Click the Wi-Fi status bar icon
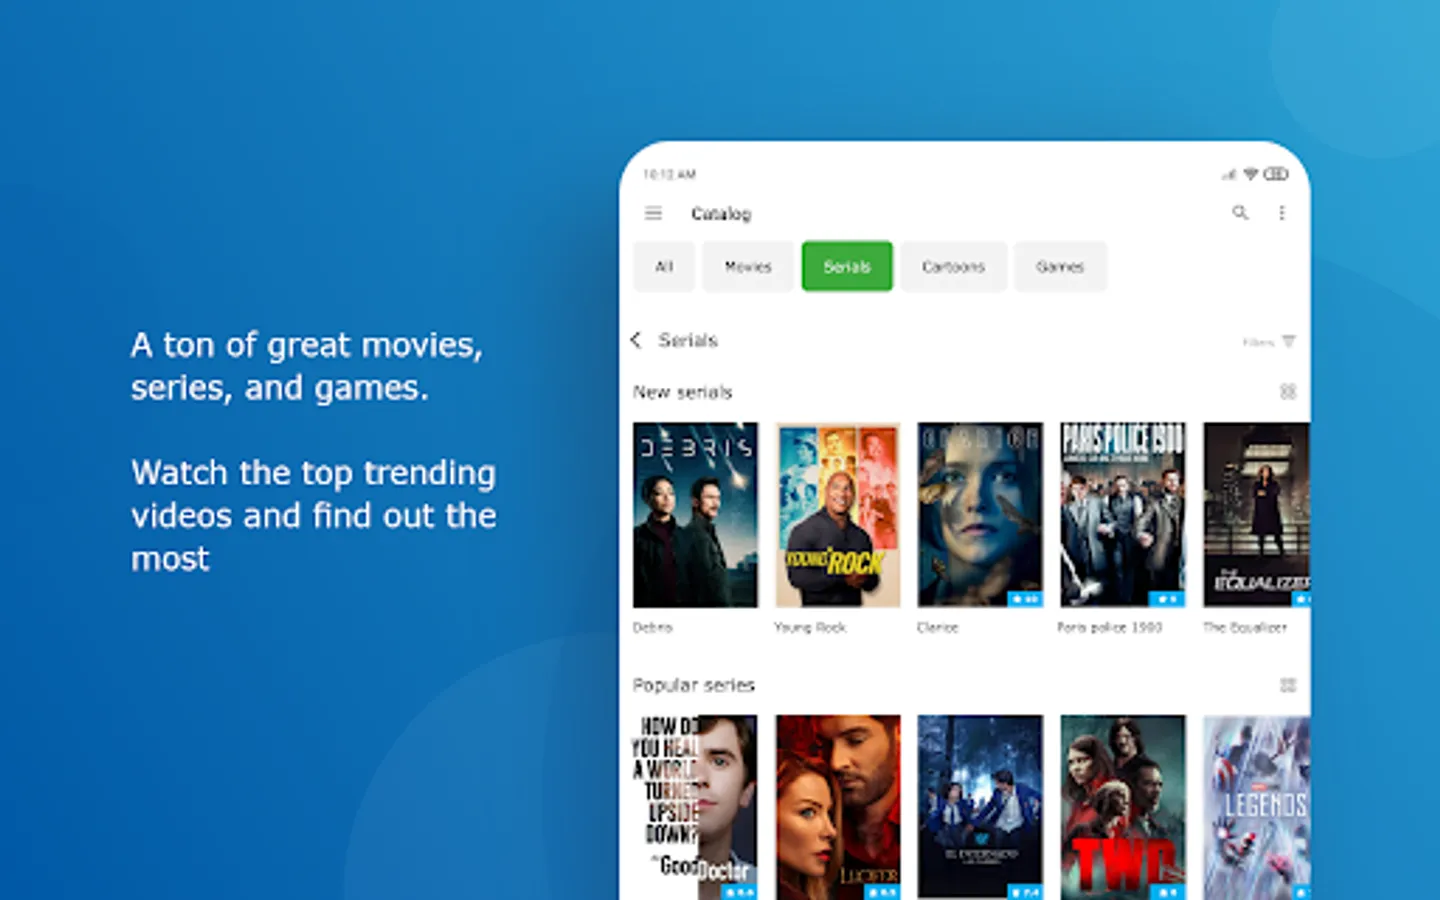This screenshot has height=900, width=1440. 1250,174
